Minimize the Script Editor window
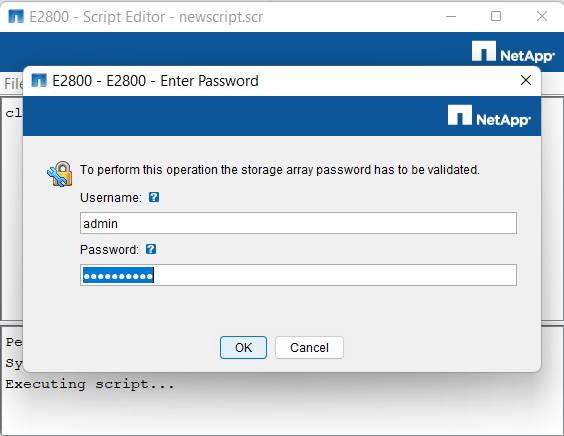564x436 pixels. click(451, 17)
